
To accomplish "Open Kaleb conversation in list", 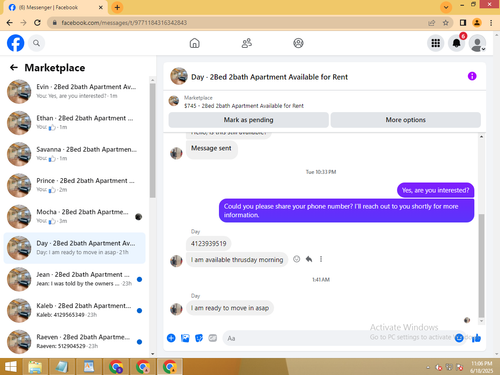I will coord(74,310).
